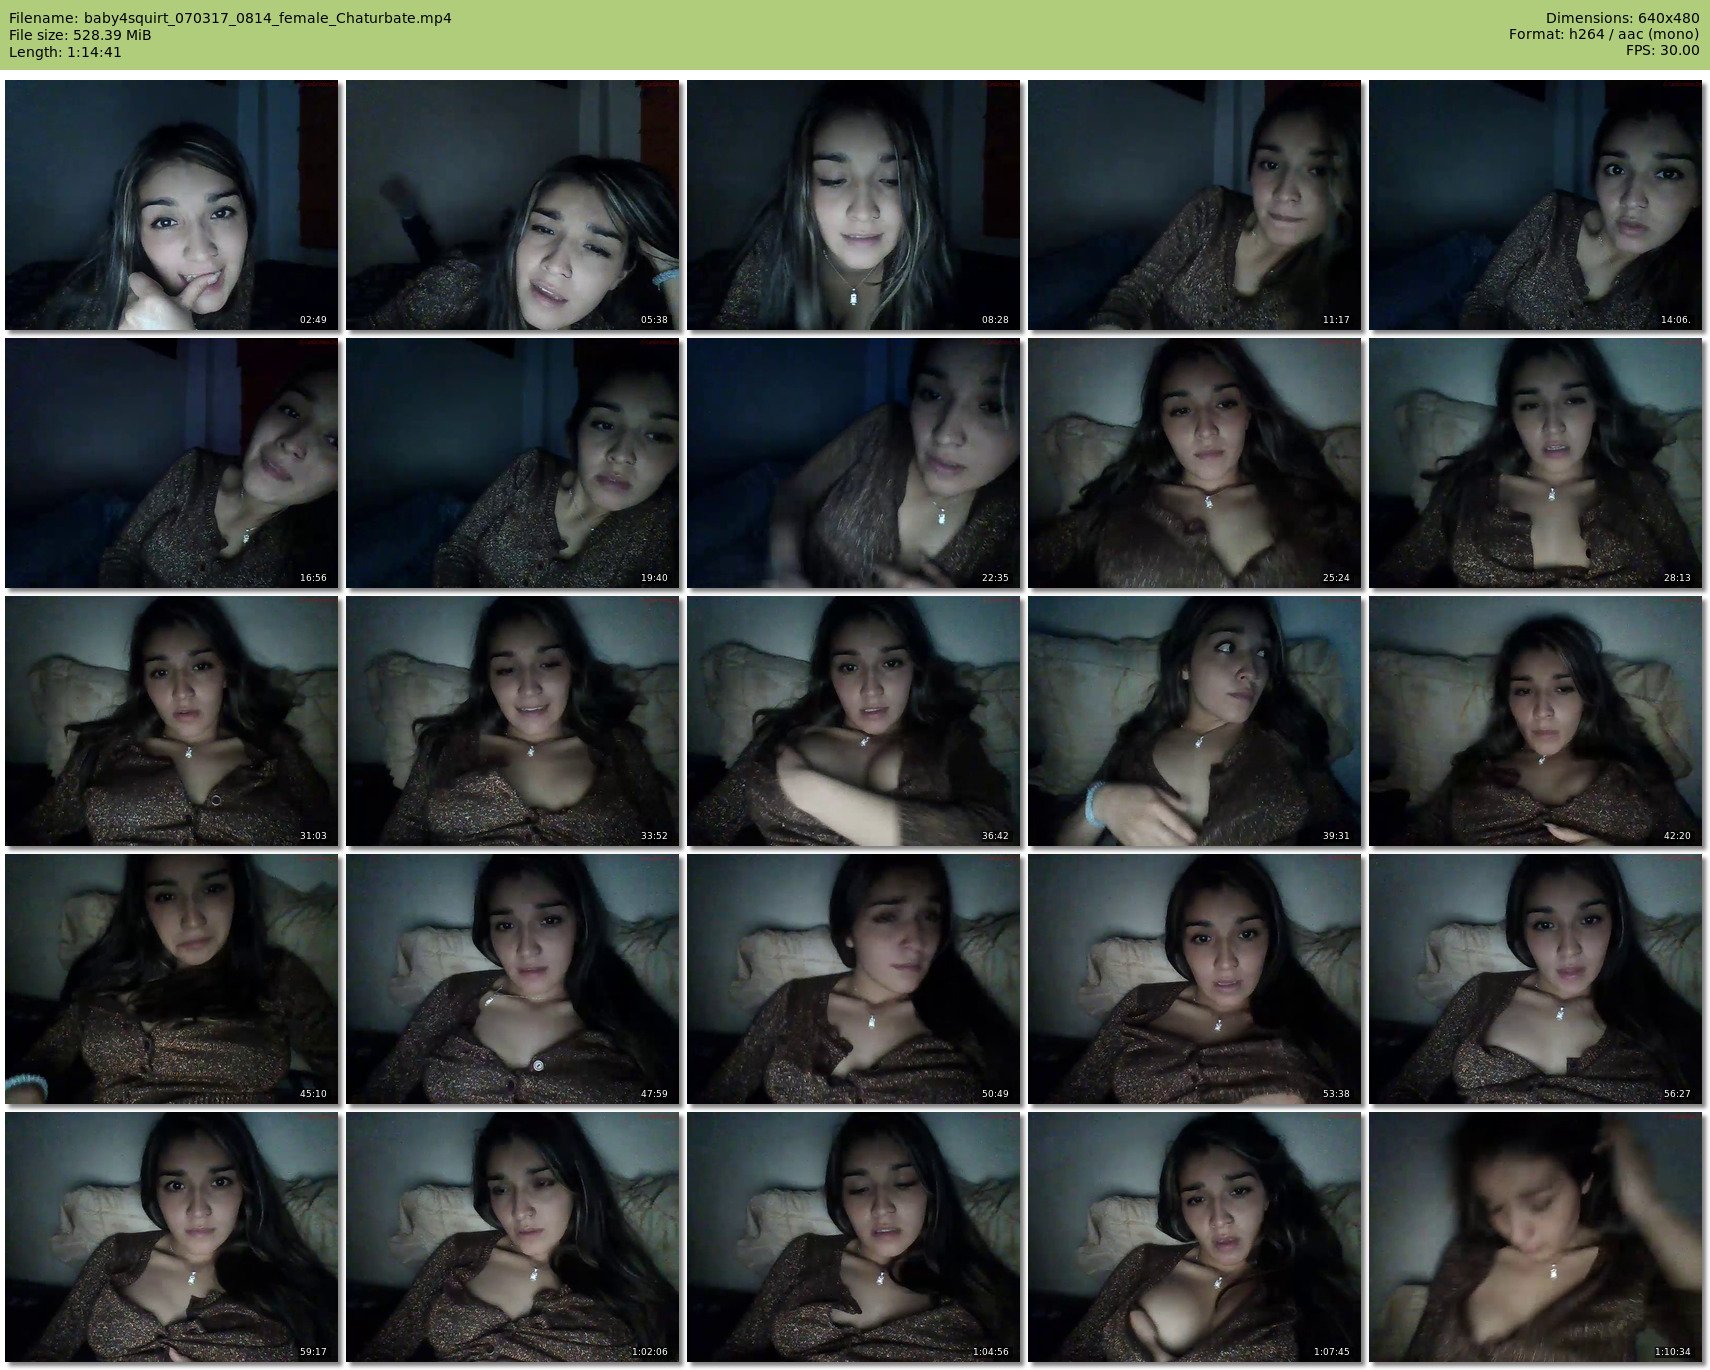
Task: Click the Dimensions 640x480 label
Action: coord(1622,18)
